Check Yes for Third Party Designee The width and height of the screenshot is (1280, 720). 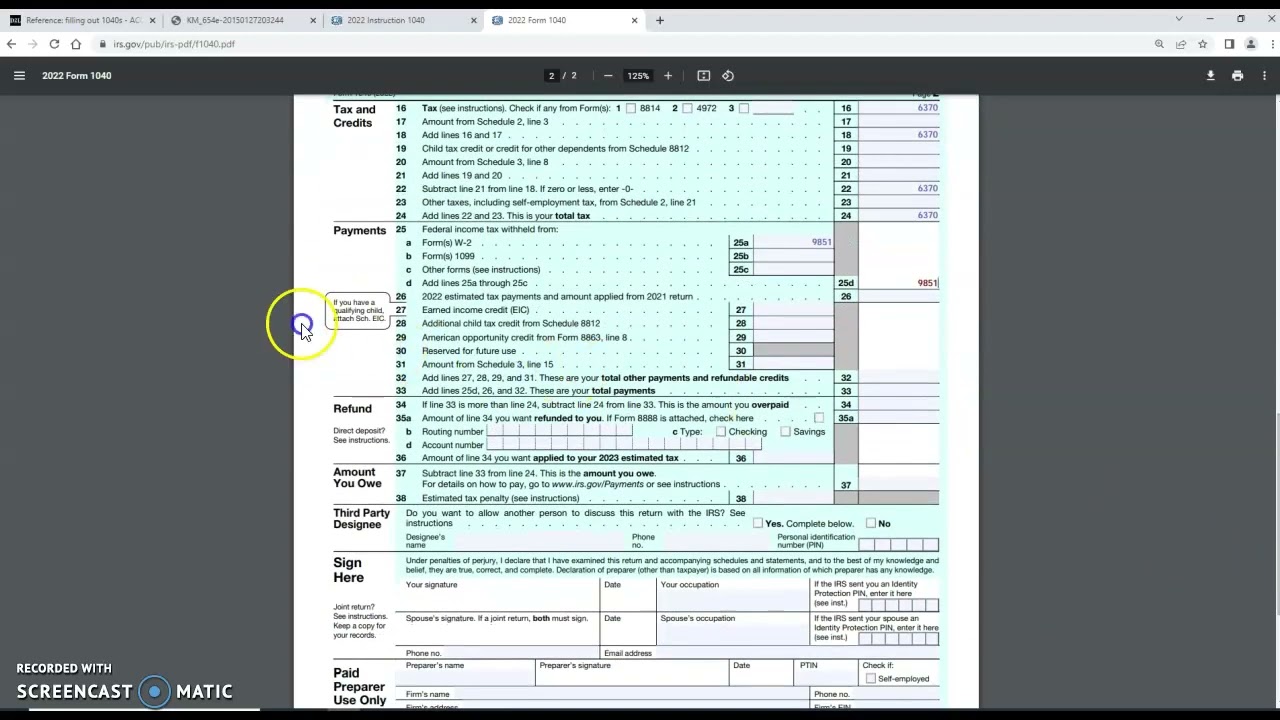pyautogui.click(x=758, y=523)
